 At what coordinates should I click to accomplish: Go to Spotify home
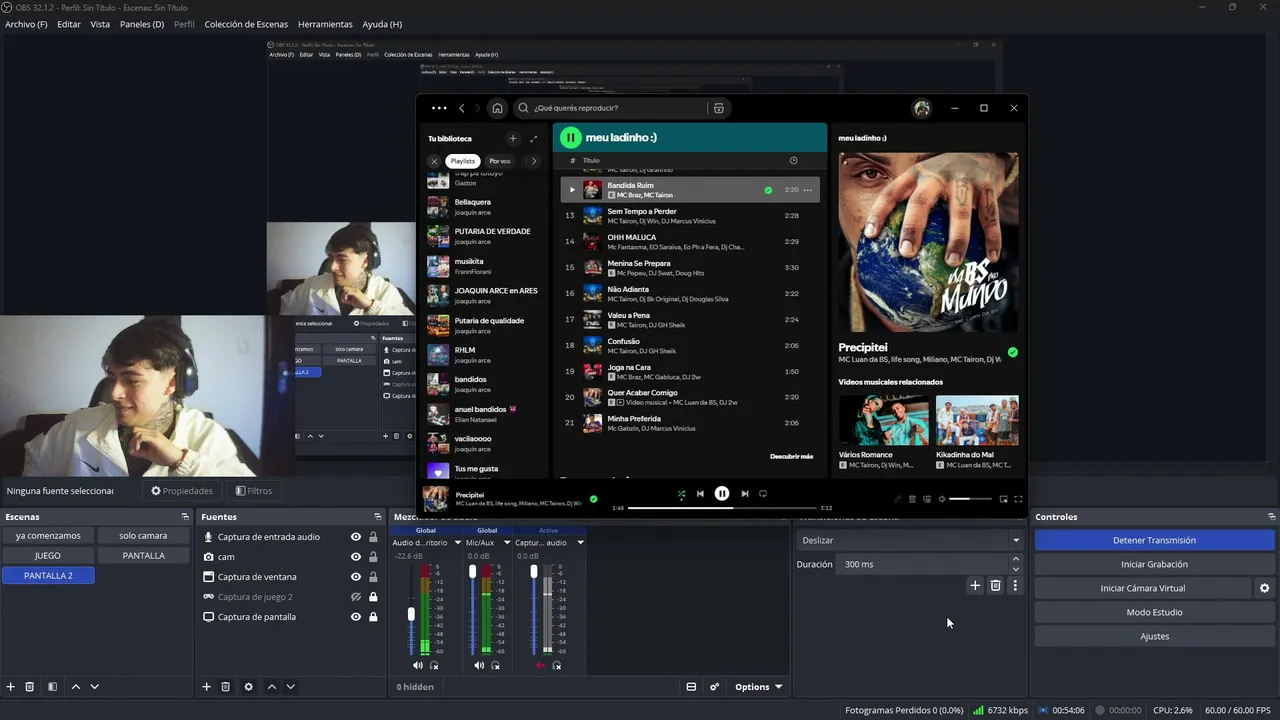click(497, 108)
